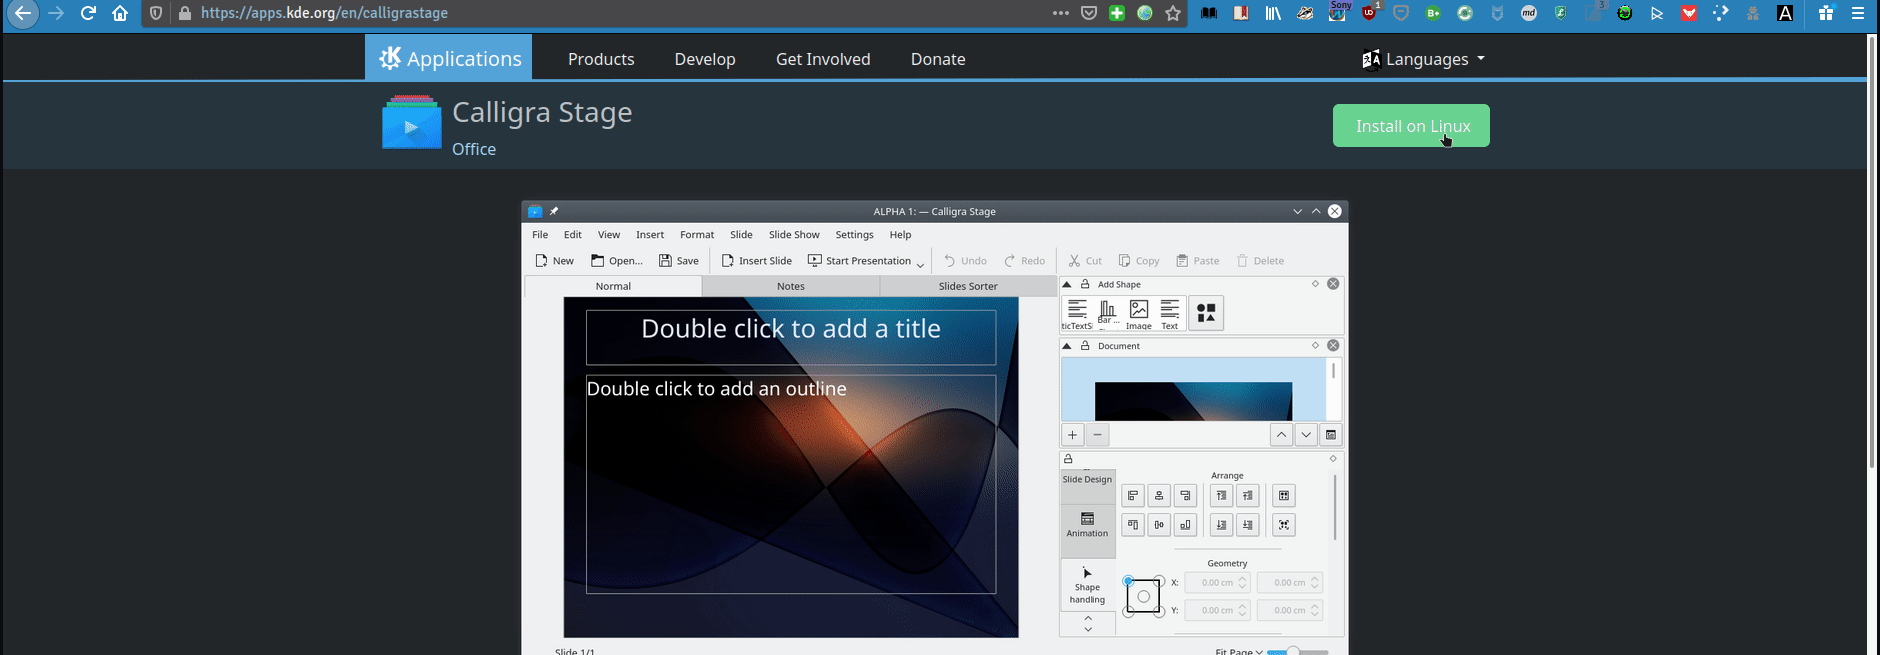Screen dimensions: 1880x655
Task: Open the Format menu
Action: tap(697, 235)
